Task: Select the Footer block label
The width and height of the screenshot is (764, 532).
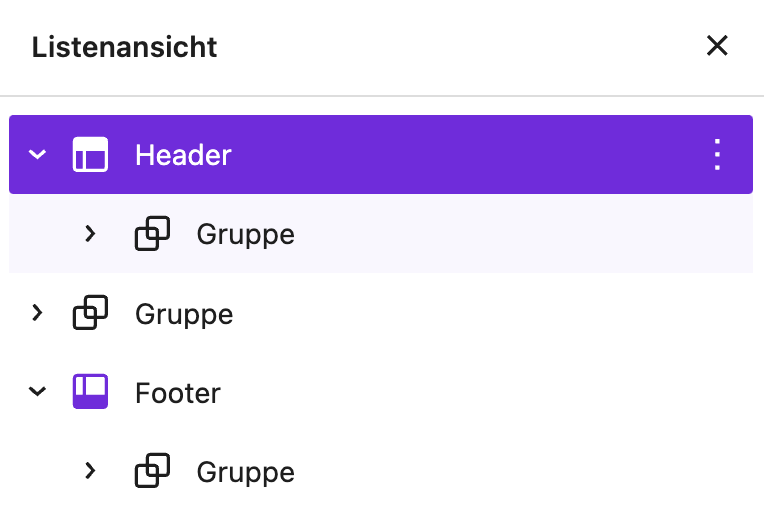Action: pos(178,392)
